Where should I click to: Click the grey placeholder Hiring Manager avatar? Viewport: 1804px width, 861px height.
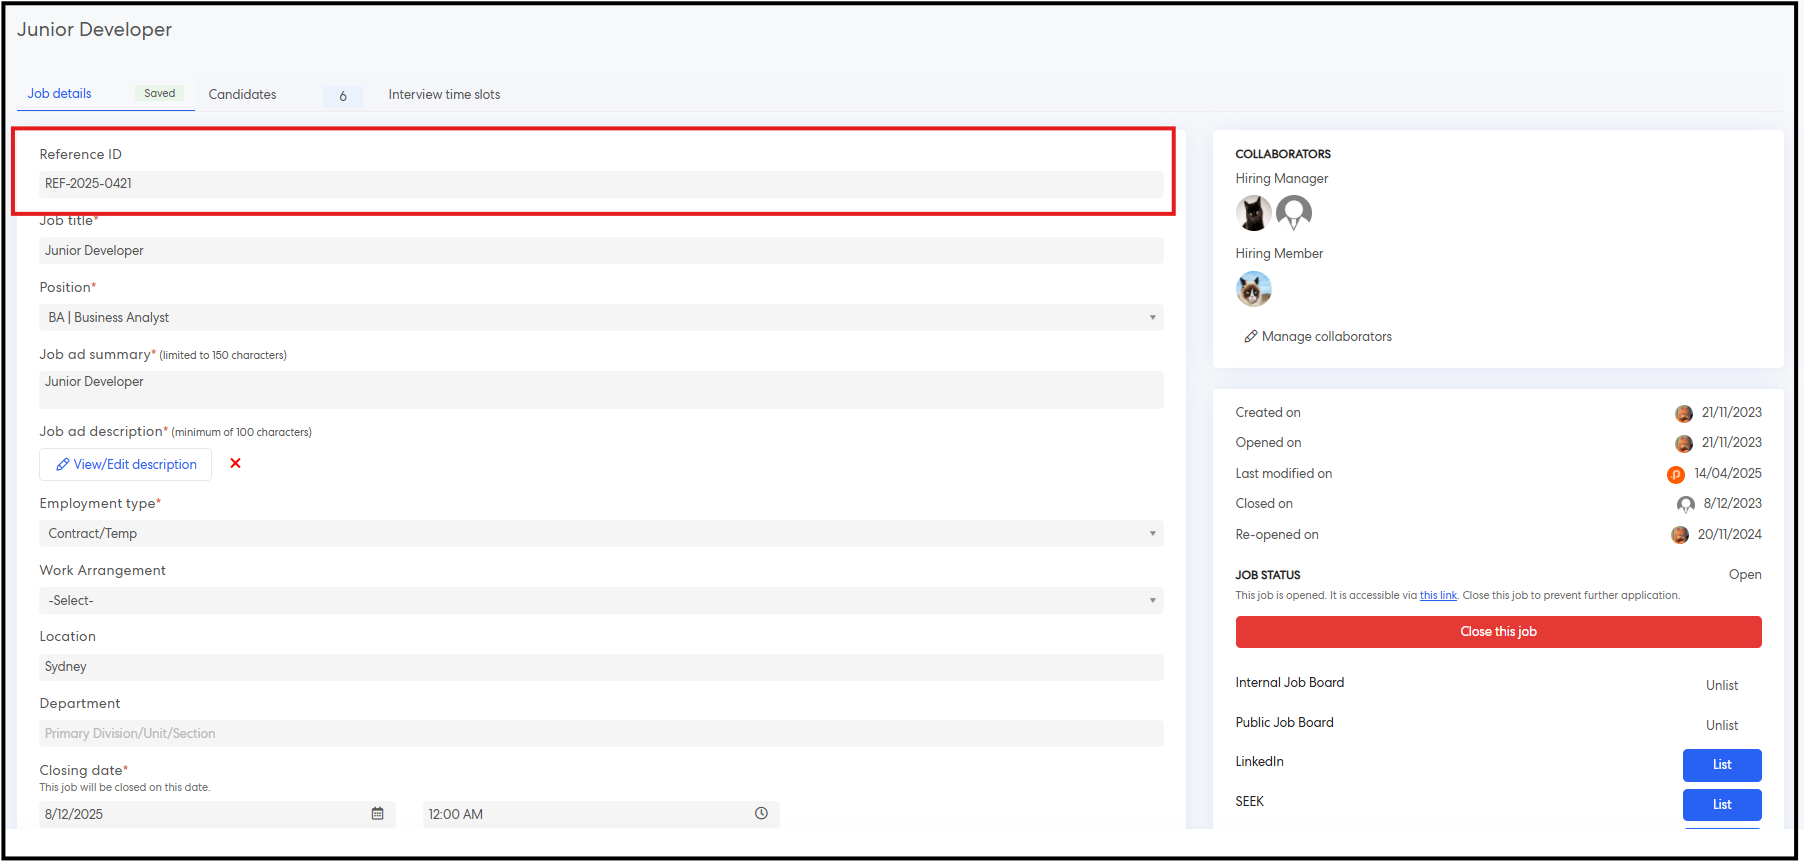tap(1293, 213)
